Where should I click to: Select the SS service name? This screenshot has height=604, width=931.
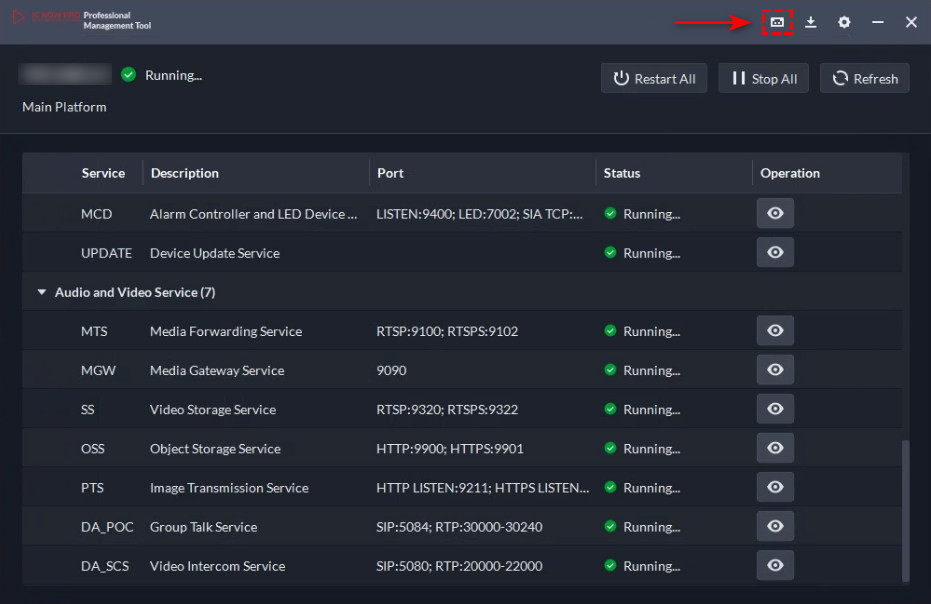87,410
